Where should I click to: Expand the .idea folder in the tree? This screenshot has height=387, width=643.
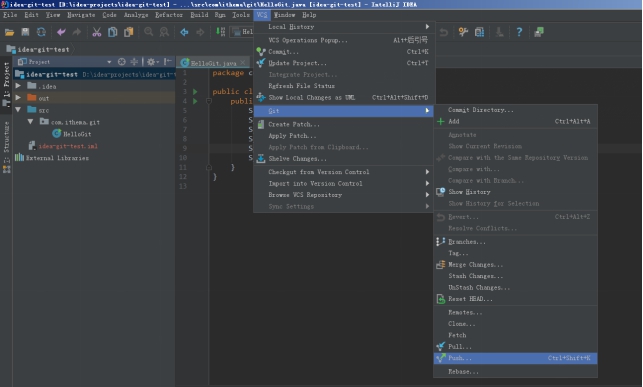point(18,86)
